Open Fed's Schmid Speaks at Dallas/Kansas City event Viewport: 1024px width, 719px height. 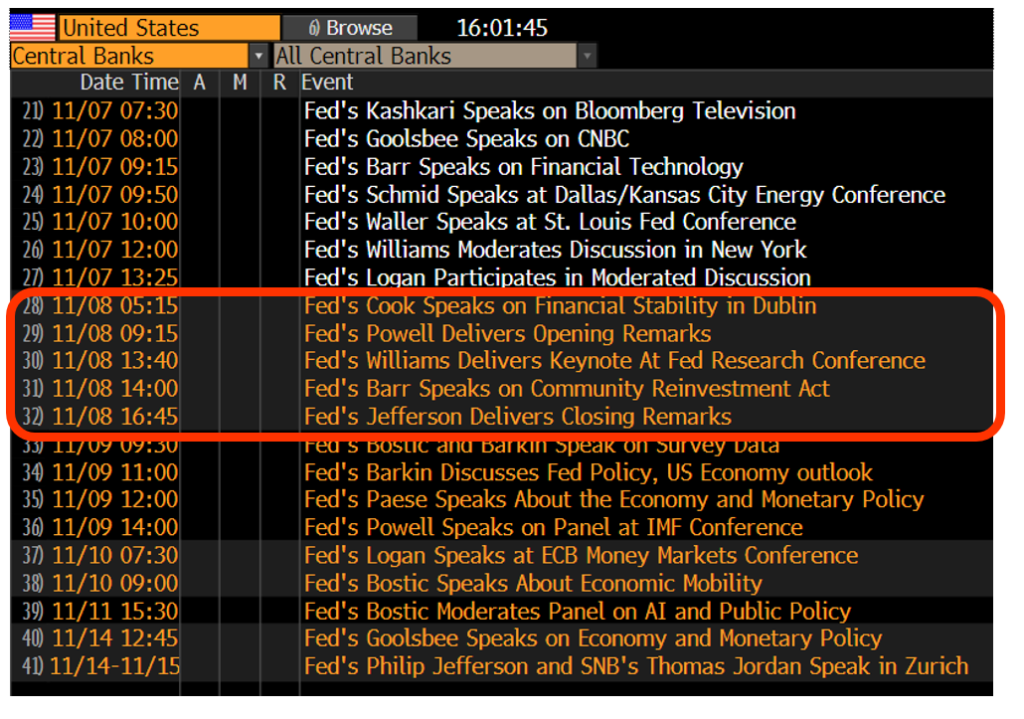pos(624,195)
